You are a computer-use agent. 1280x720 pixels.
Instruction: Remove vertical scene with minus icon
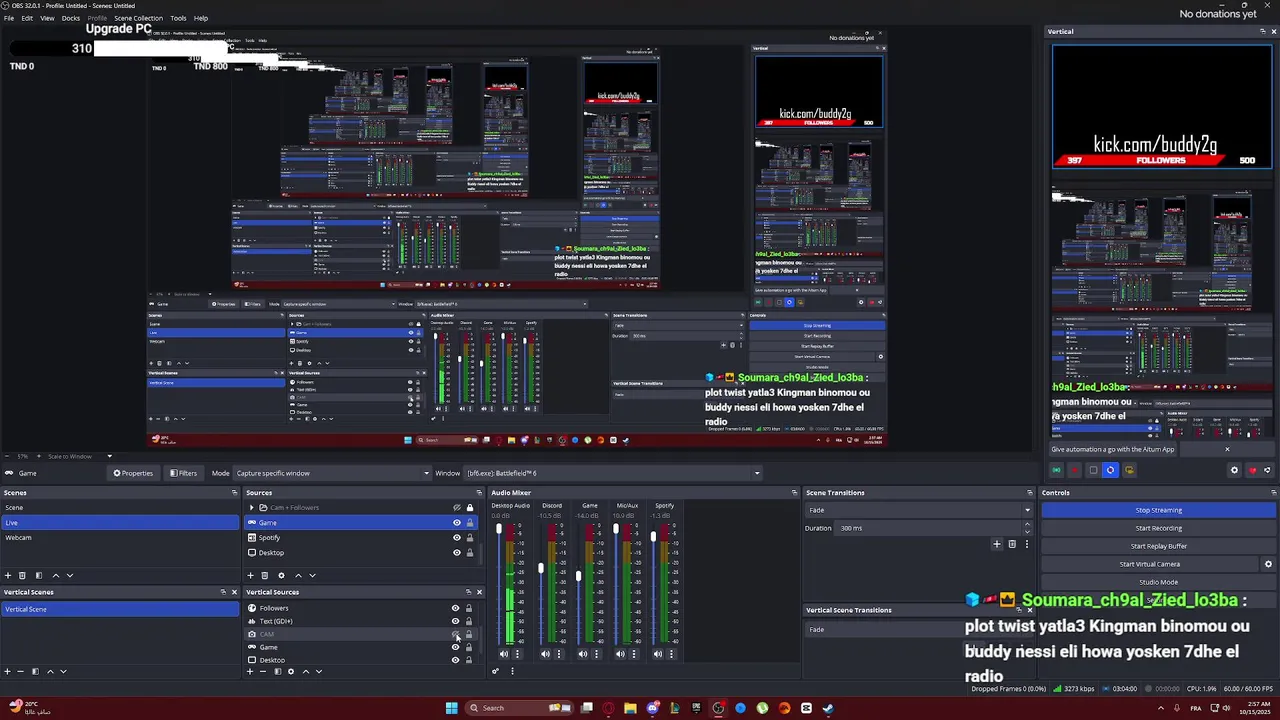21,671
